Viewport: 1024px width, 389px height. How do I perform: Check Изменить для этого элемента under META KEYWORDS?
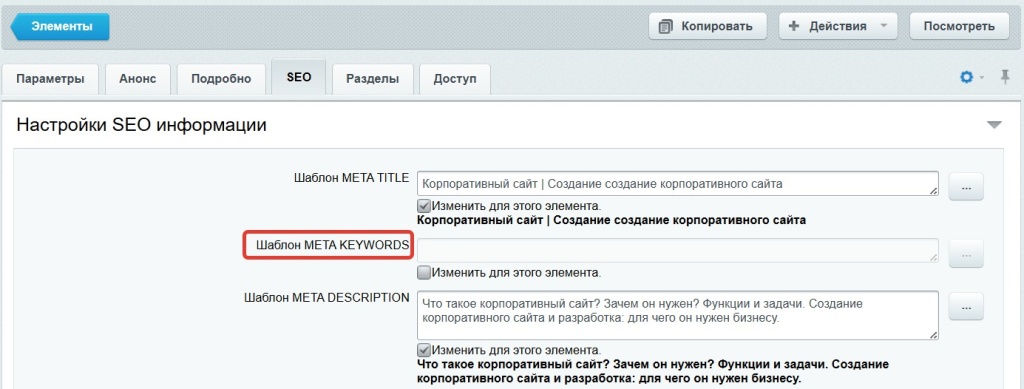pyautogui.click(x=424, y=272)
